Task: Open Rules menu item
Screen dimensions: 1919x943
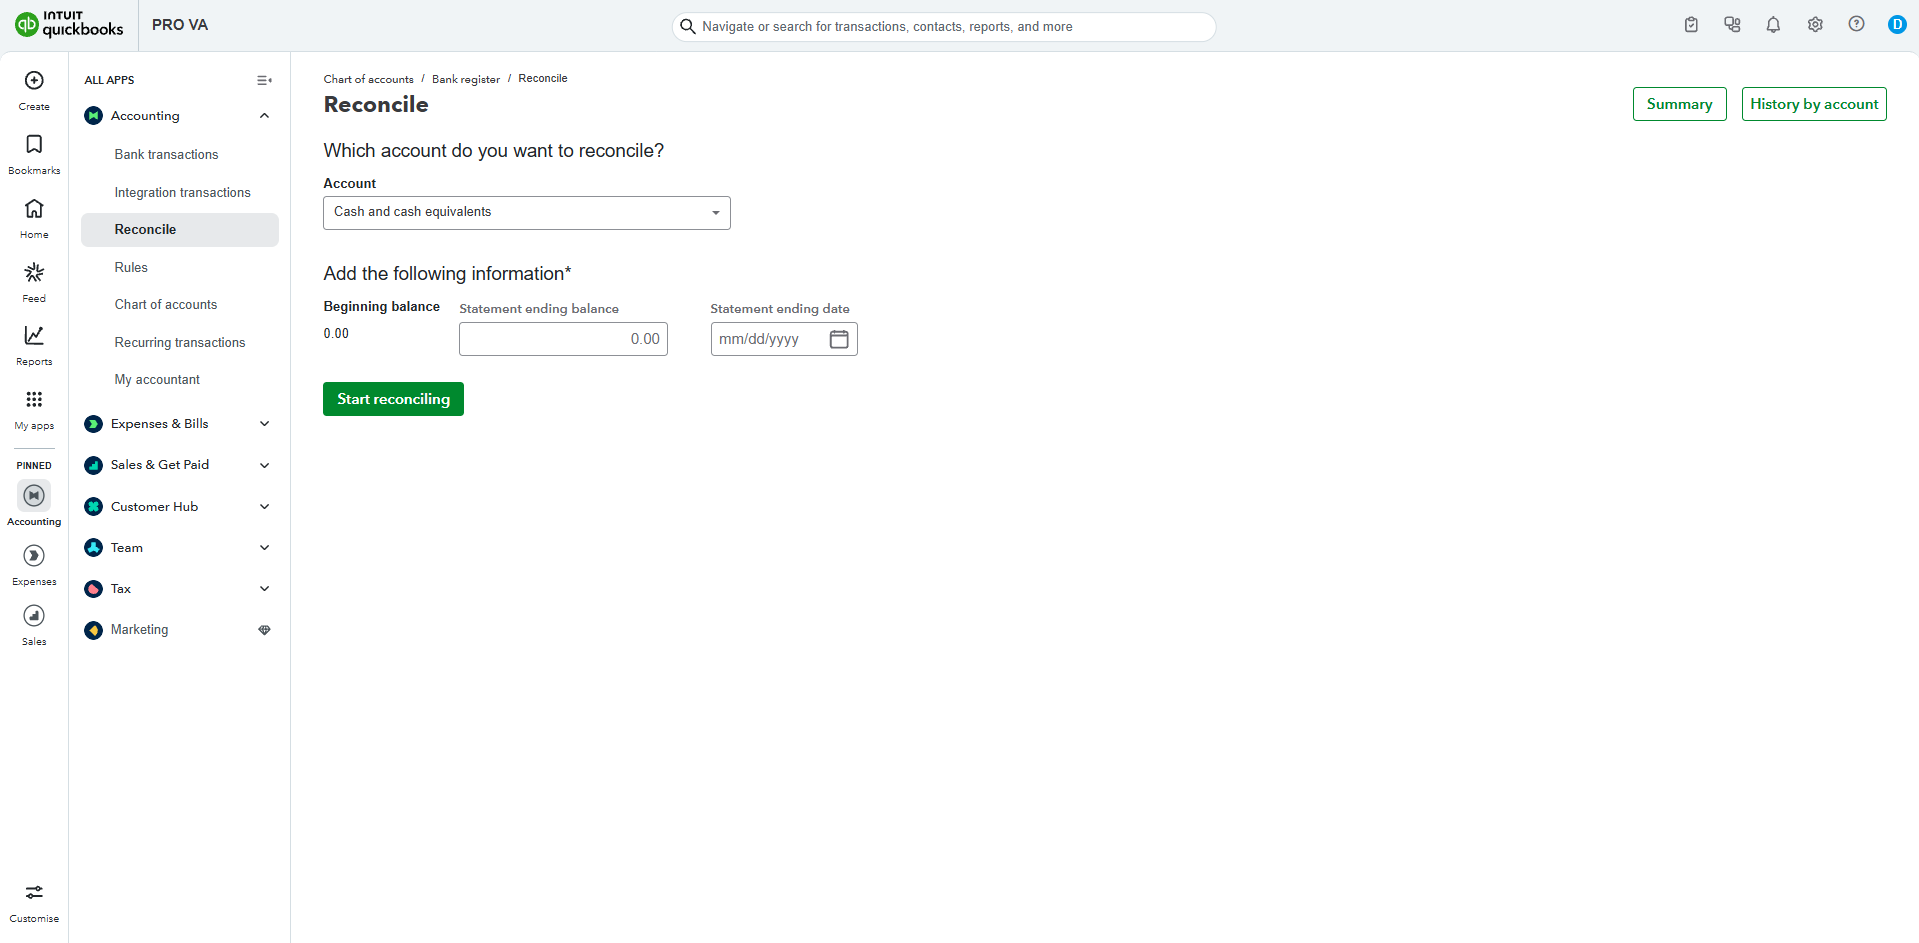Action: click(131, 268)
